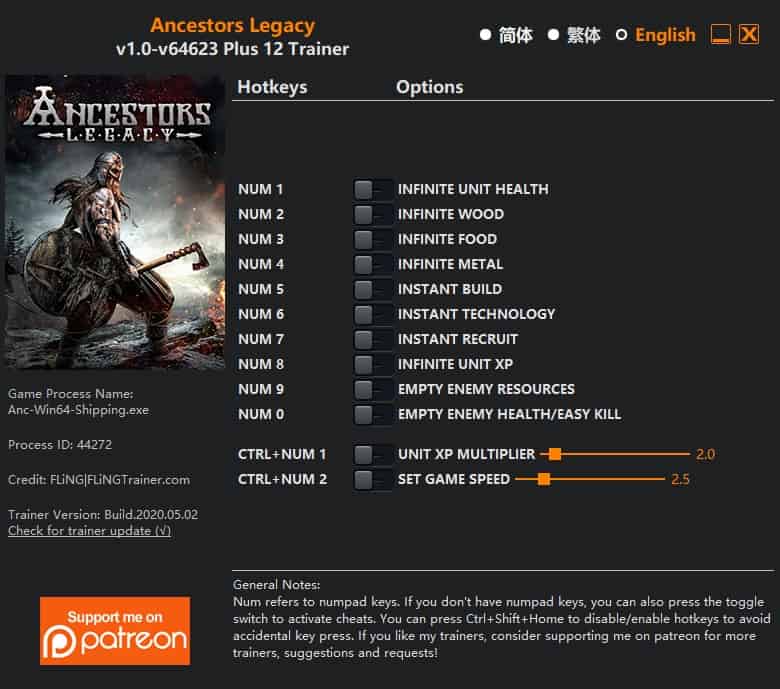Enable the Instant Technology switch

pyautogui.click(x=373, y=314)
